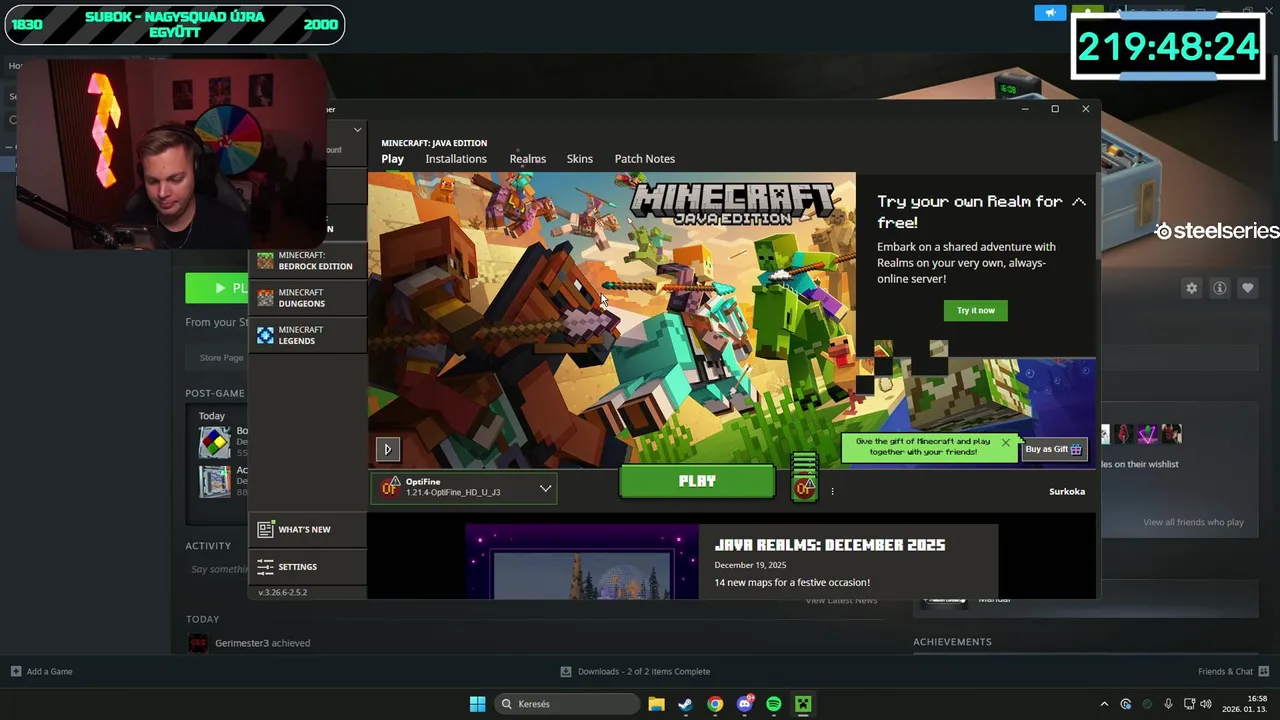1280x720 pixels.
Task: Collapse the Try your own Realm panel
Action: (x=1079, y=202)
